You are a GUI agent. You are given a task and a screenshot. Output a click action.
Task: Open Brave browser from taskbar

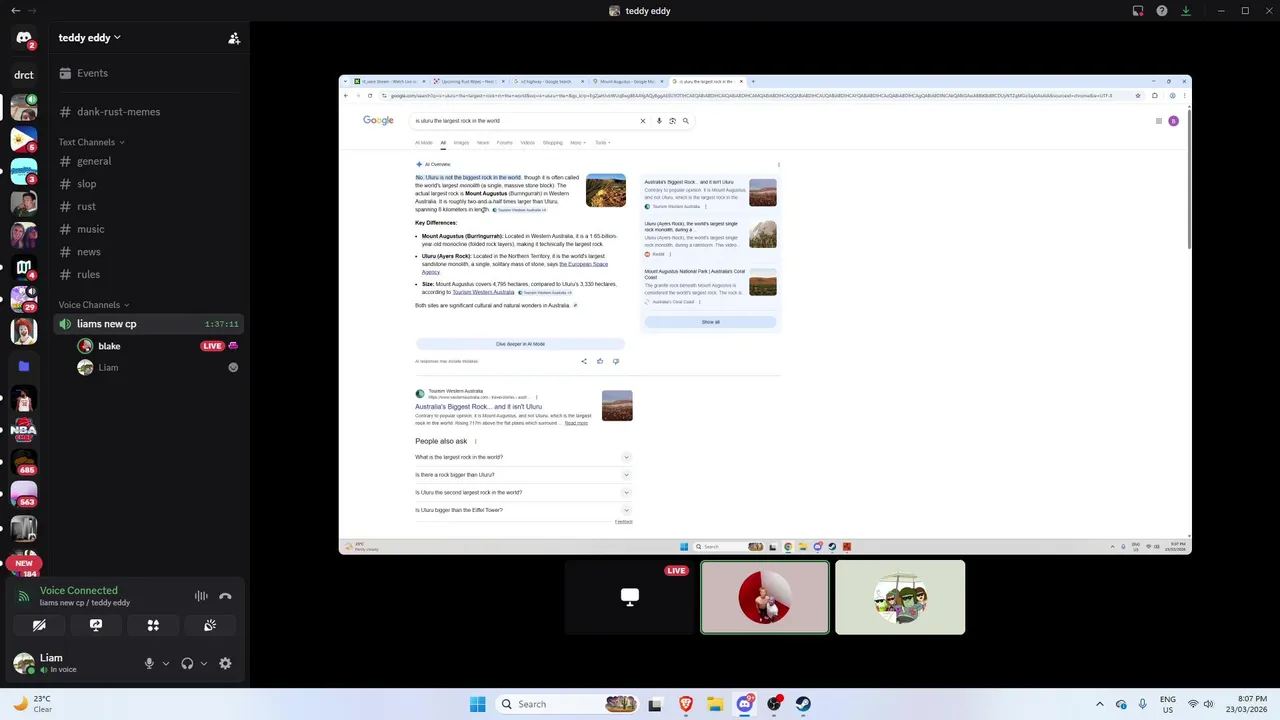pyautogui.click(x=686, y=704)
